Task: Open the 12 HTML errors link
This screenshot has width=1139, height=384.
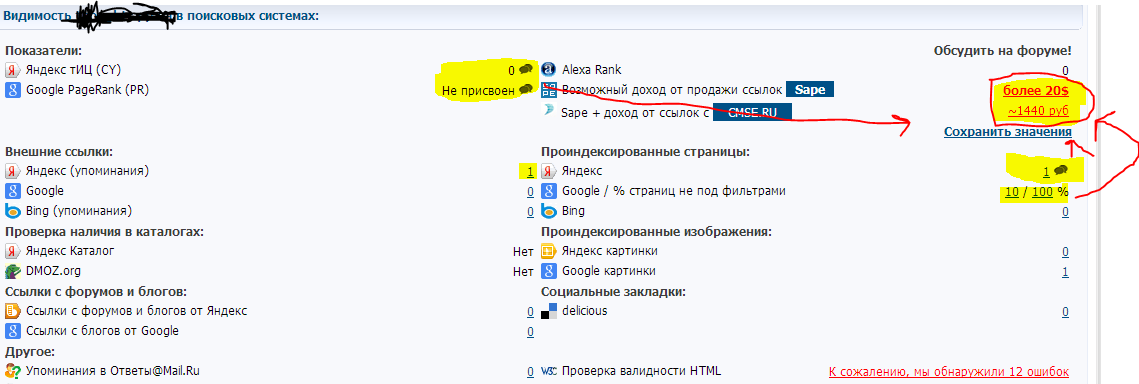Action: click(x=949, y=372)
